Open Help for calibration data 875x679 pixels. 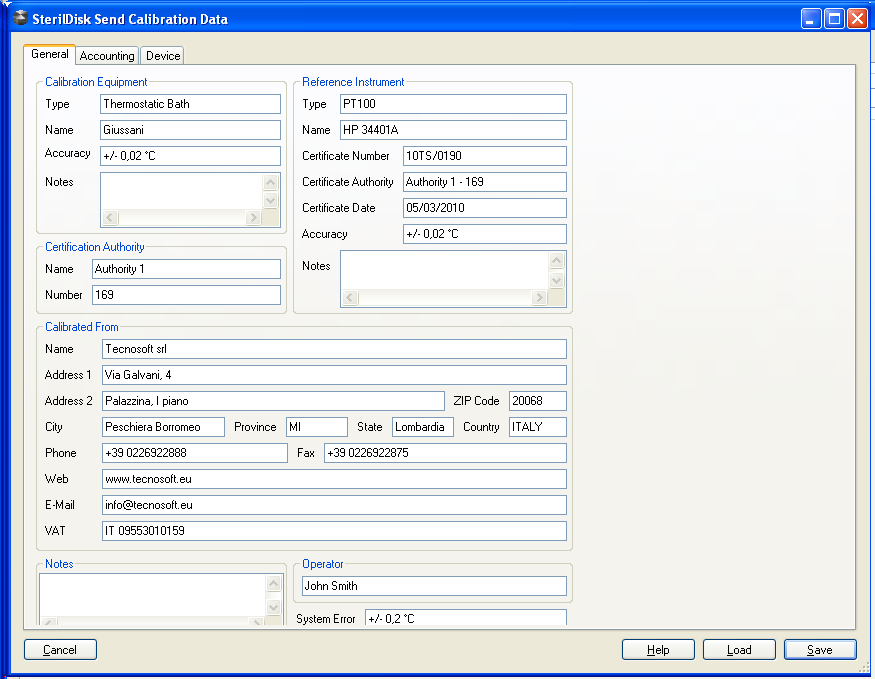658,649
